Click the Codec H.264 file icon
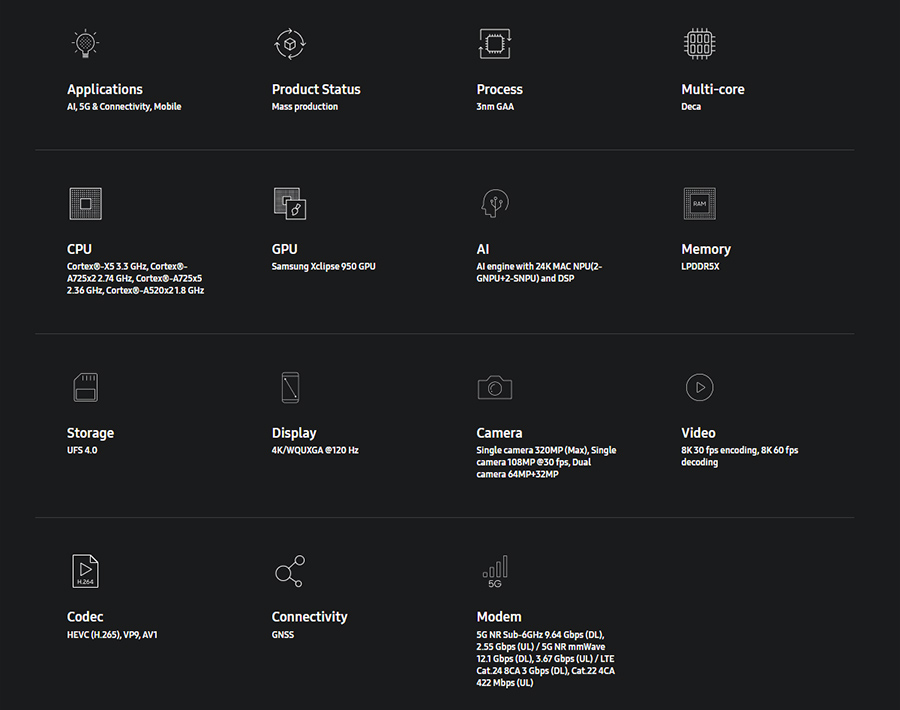The image size is (900, 710). [86, 571]
